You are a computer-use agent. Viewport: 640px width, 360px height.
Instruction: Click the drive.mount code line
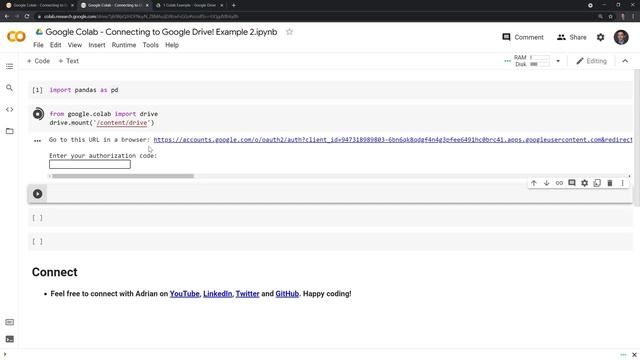tap(102, 122)
